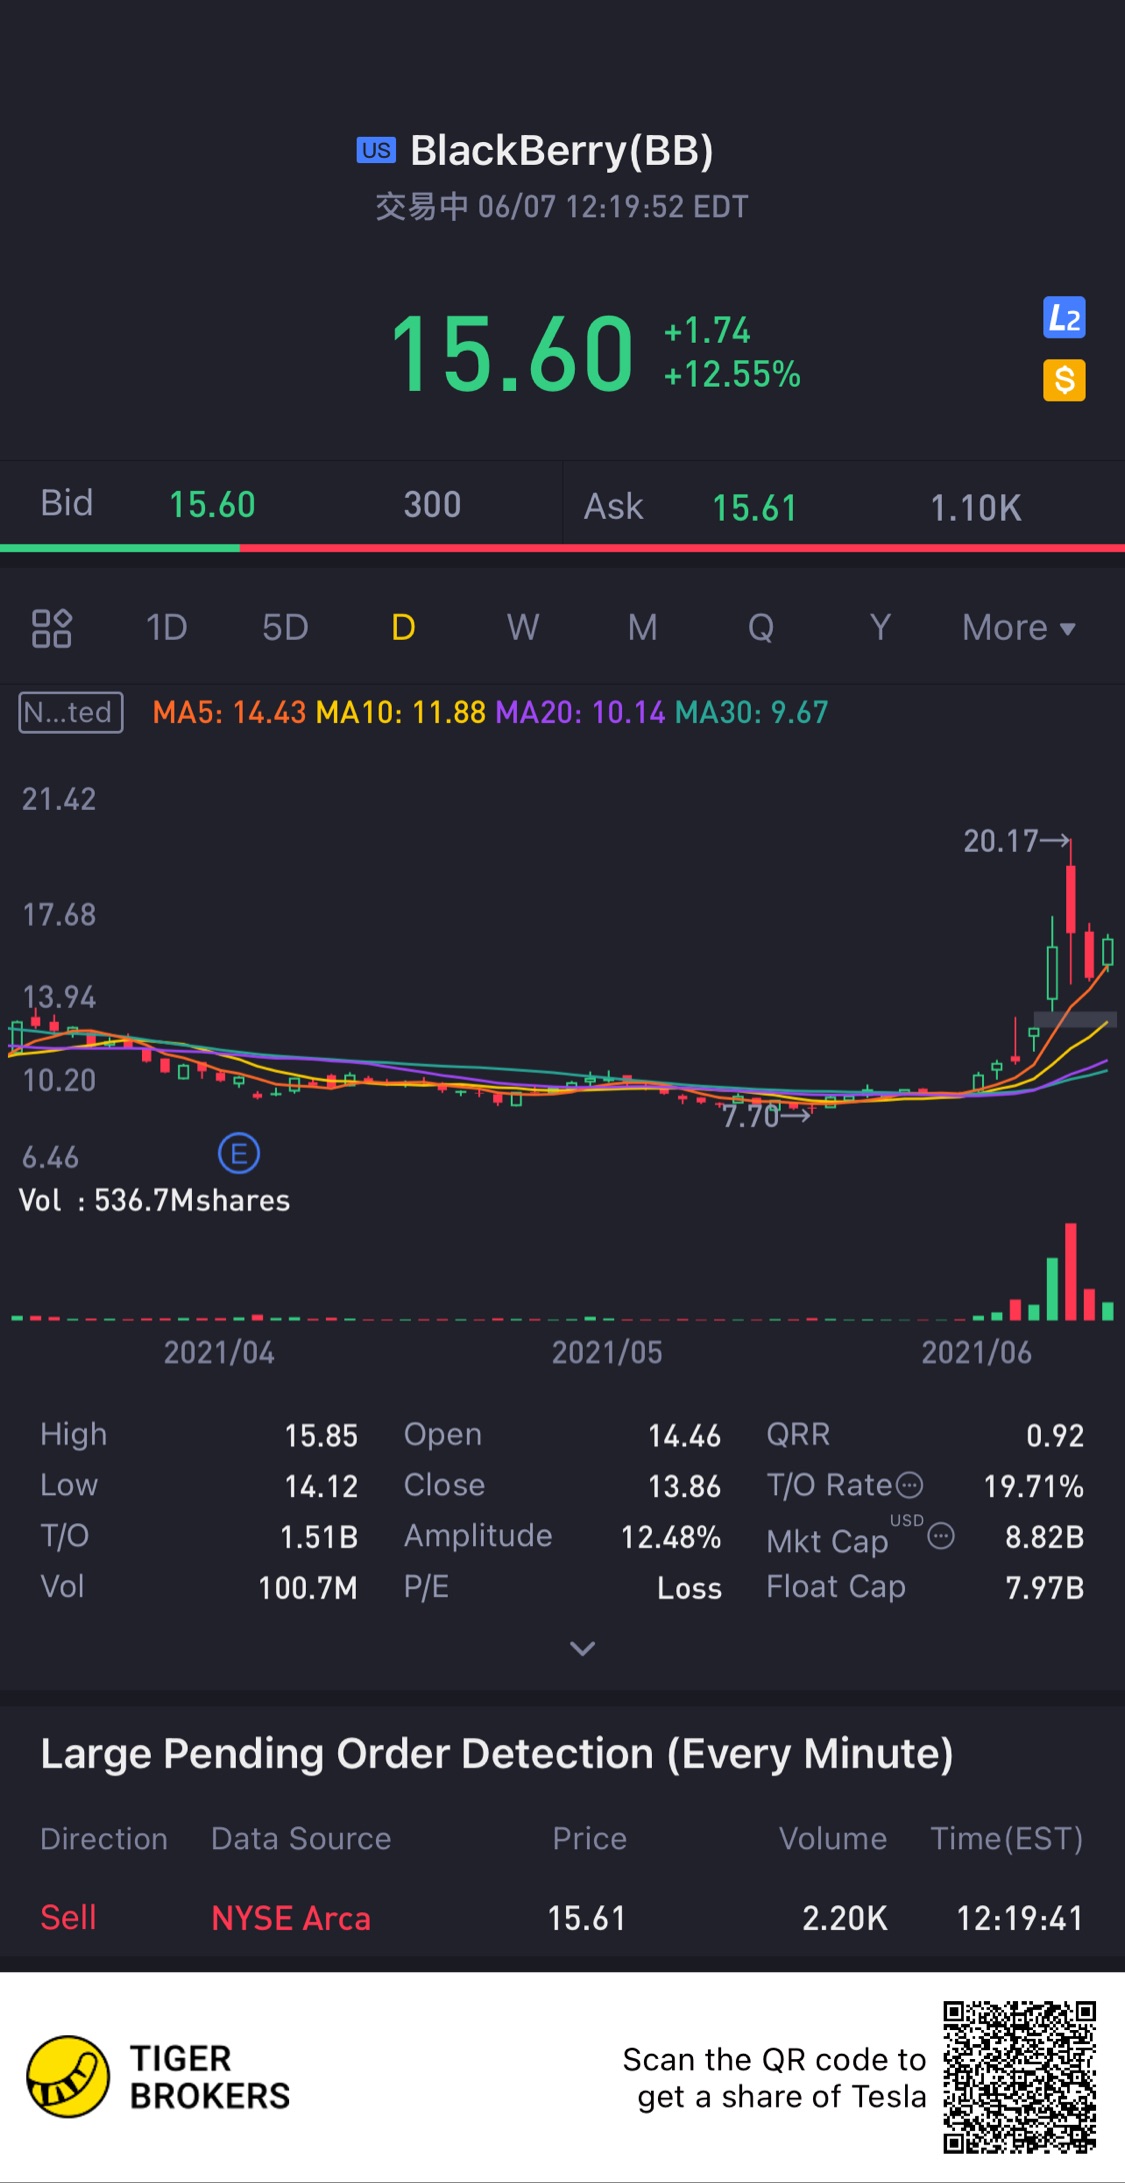Screen dimensions: 1125x2183
Task: Tap the Low value 14.12
Action: click(x=321, y=1486)
